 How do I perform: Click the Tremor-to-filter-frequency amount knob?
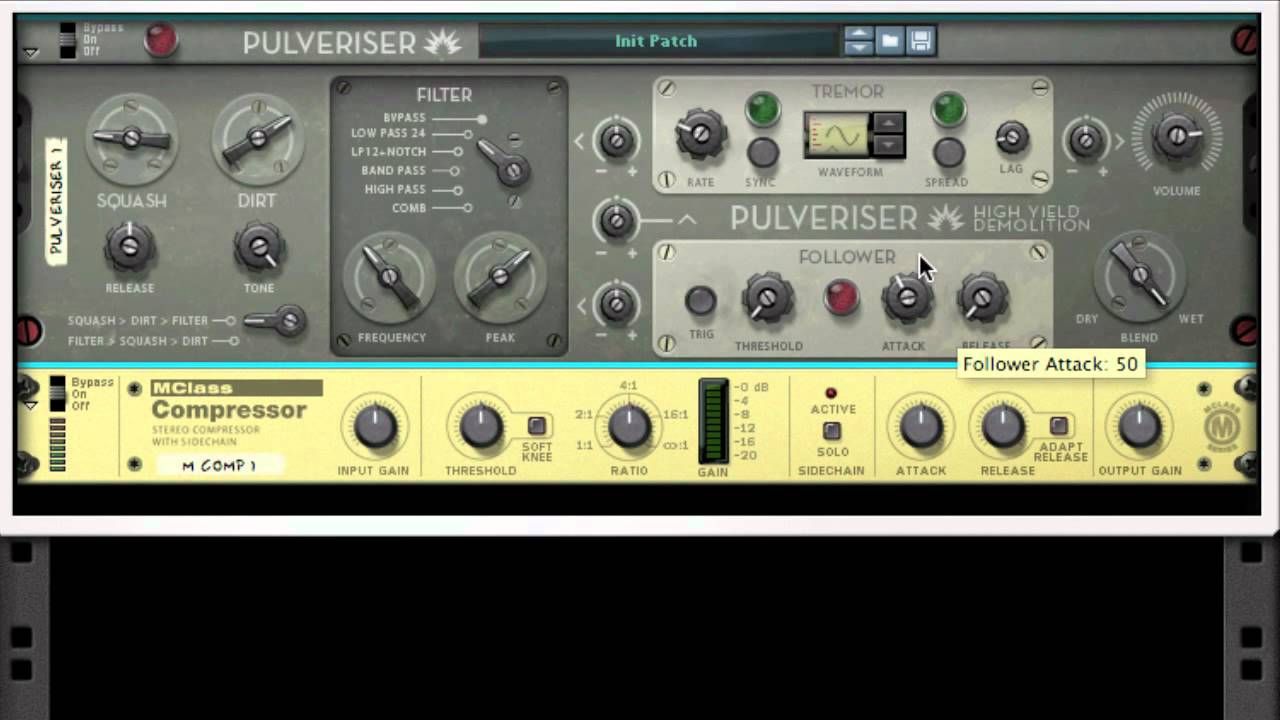tap(617, 140)
